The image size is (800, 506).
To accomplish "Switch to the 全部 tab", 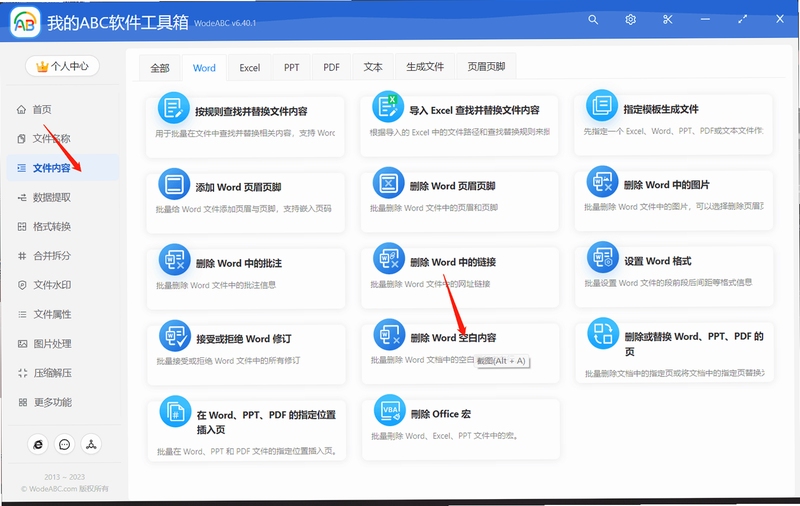I will tap(160, 68).
